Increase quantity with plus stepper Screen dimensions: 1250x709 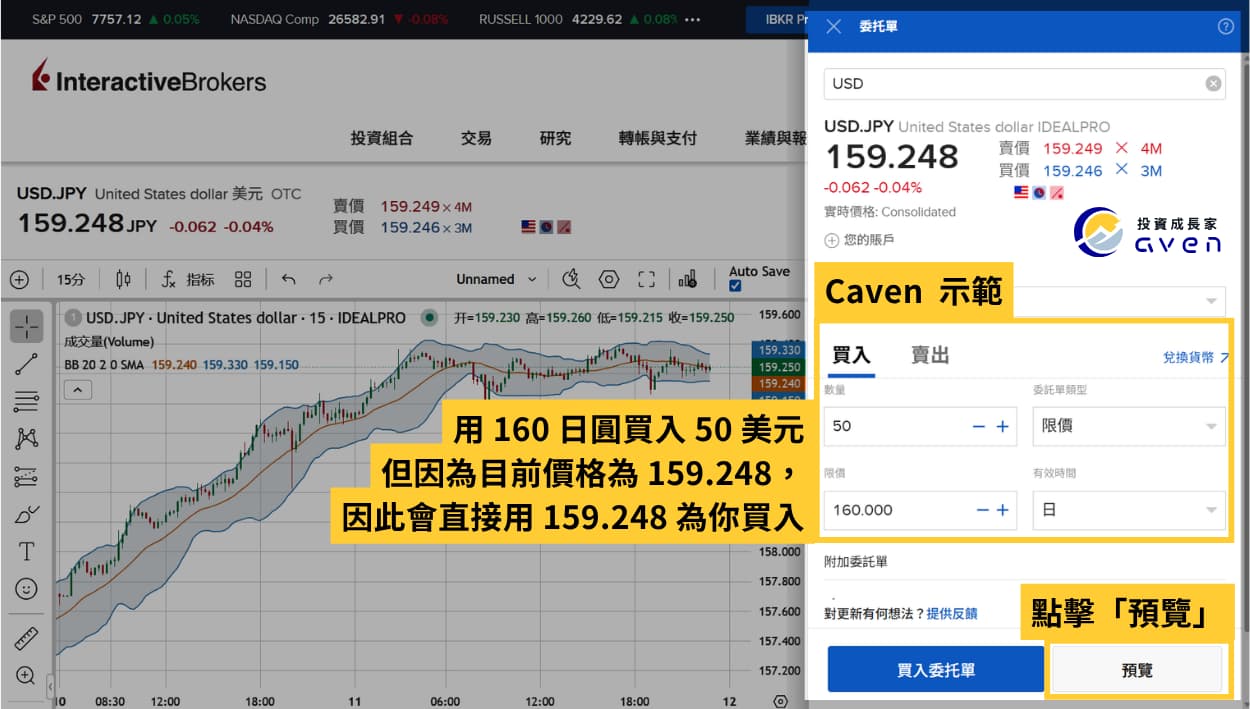[x=1003, y=426]
